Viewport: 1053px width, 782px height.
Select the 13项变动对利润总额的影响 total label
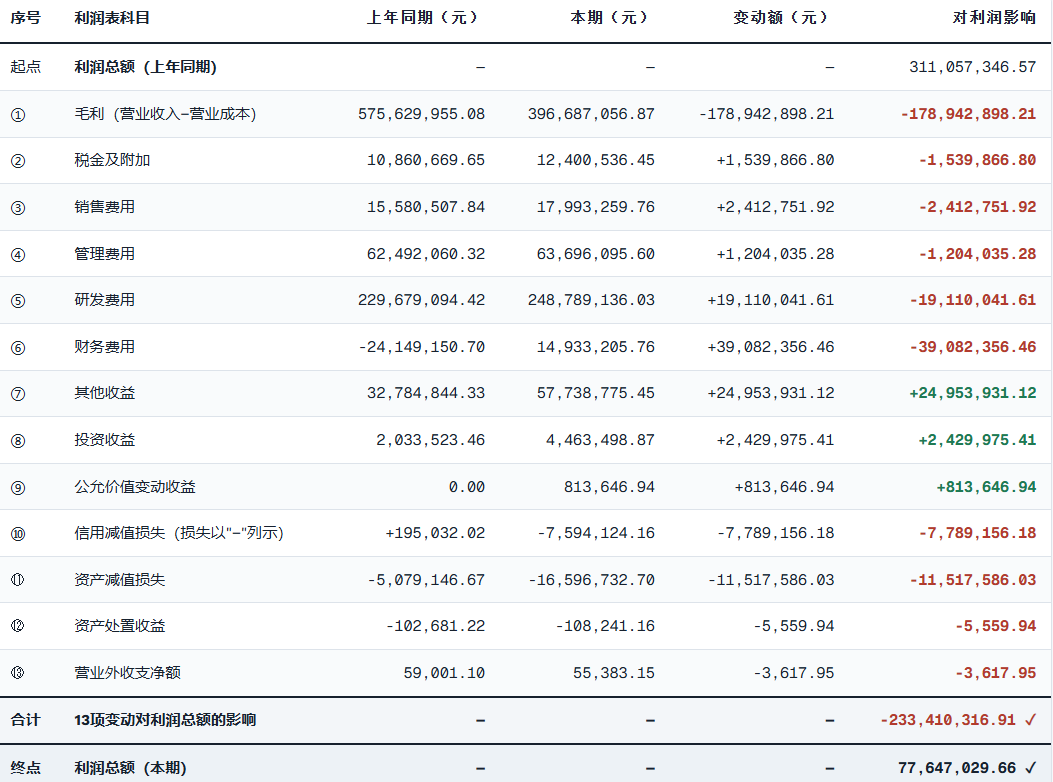pyautogui.click(x=165, y=720)
